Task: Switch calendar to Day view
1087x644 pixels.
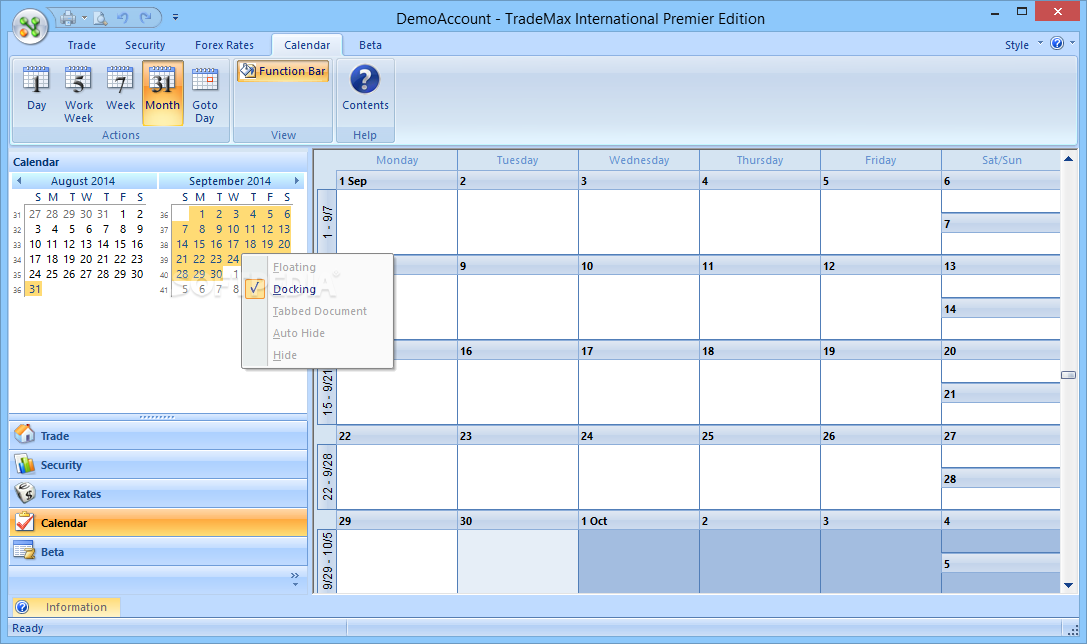Action: [x=37, y=93]
